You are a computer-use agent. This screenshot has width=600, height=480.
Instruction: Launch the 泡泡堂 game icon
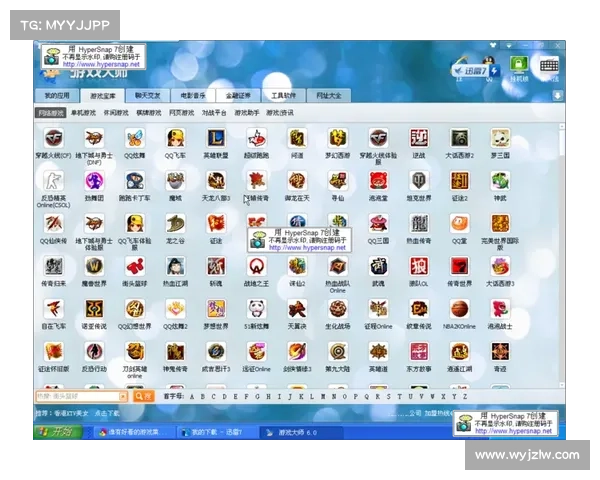[x=378, y=181]
